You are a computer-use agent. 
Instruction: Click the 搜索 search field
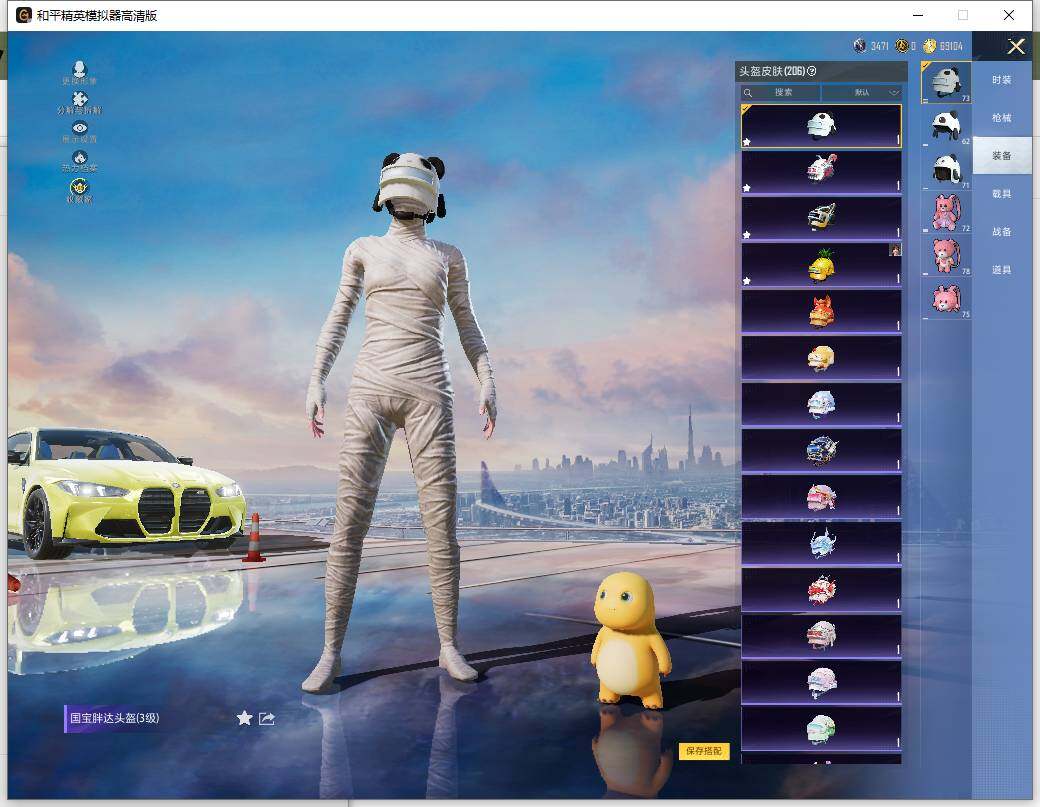coord(781,93)
